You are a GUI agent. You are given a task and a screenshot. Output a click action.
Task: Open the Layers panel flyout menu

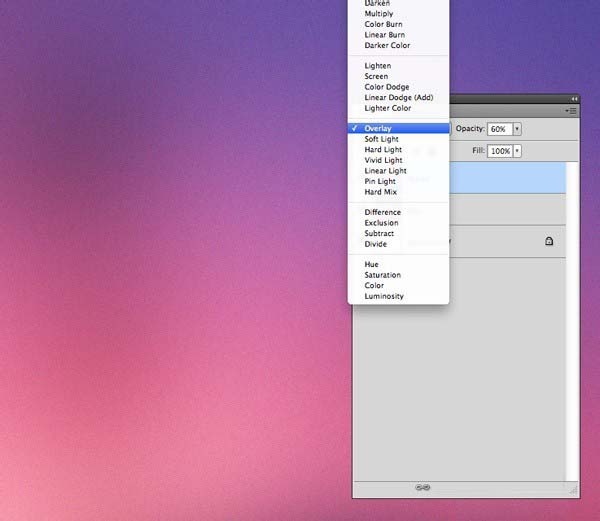tap(571, 111)
